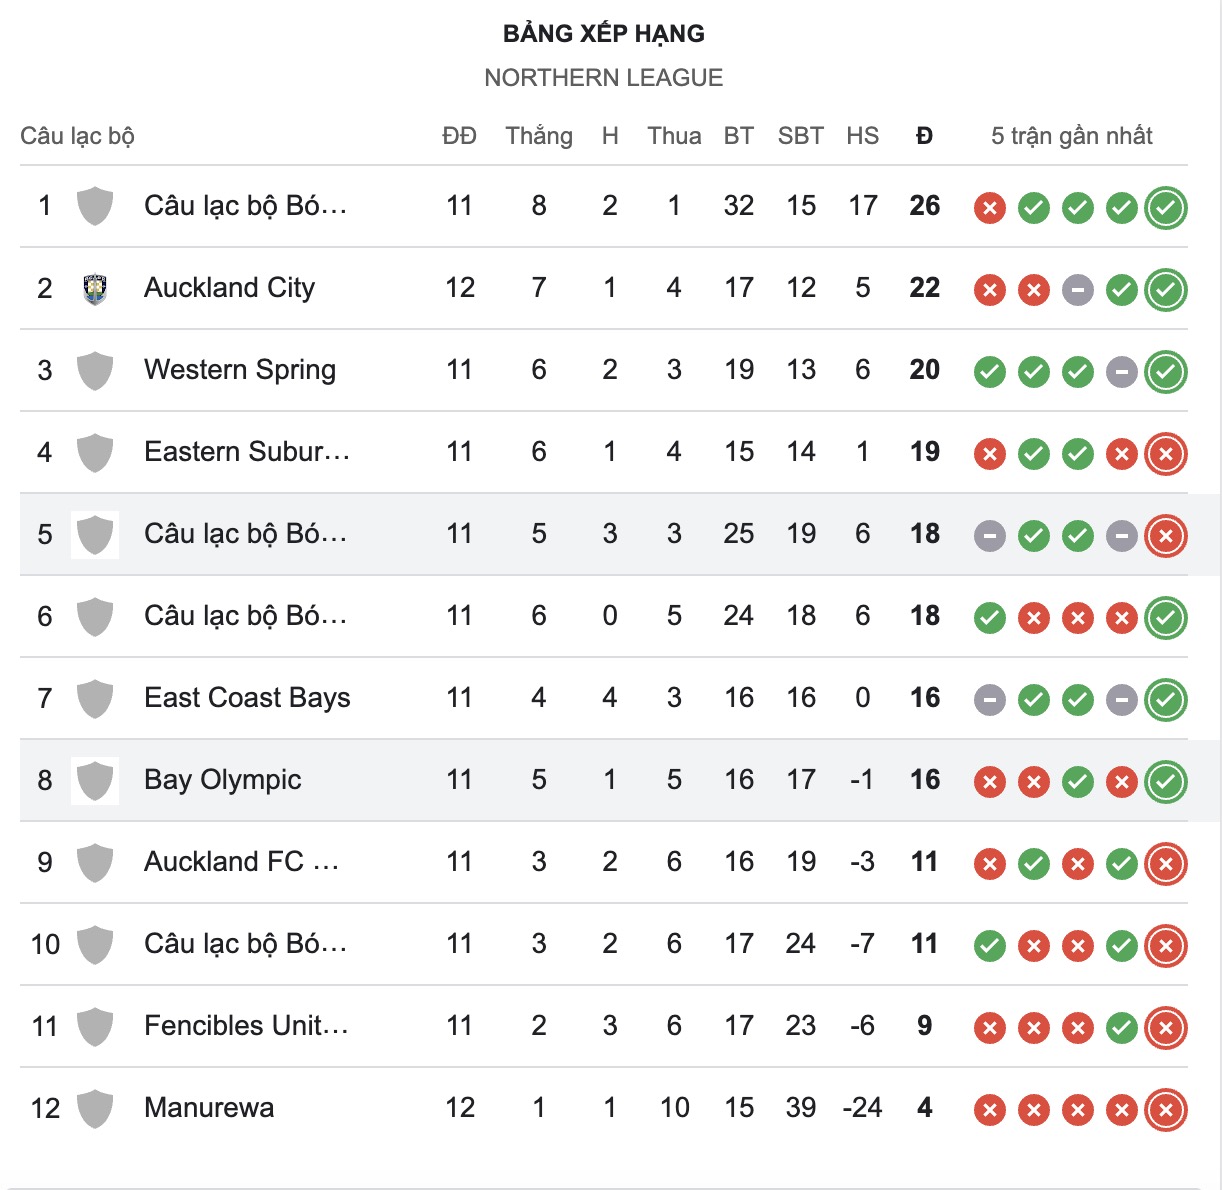
Task: Click the Auckland FC team name
Action: click(x=240, y=862)
